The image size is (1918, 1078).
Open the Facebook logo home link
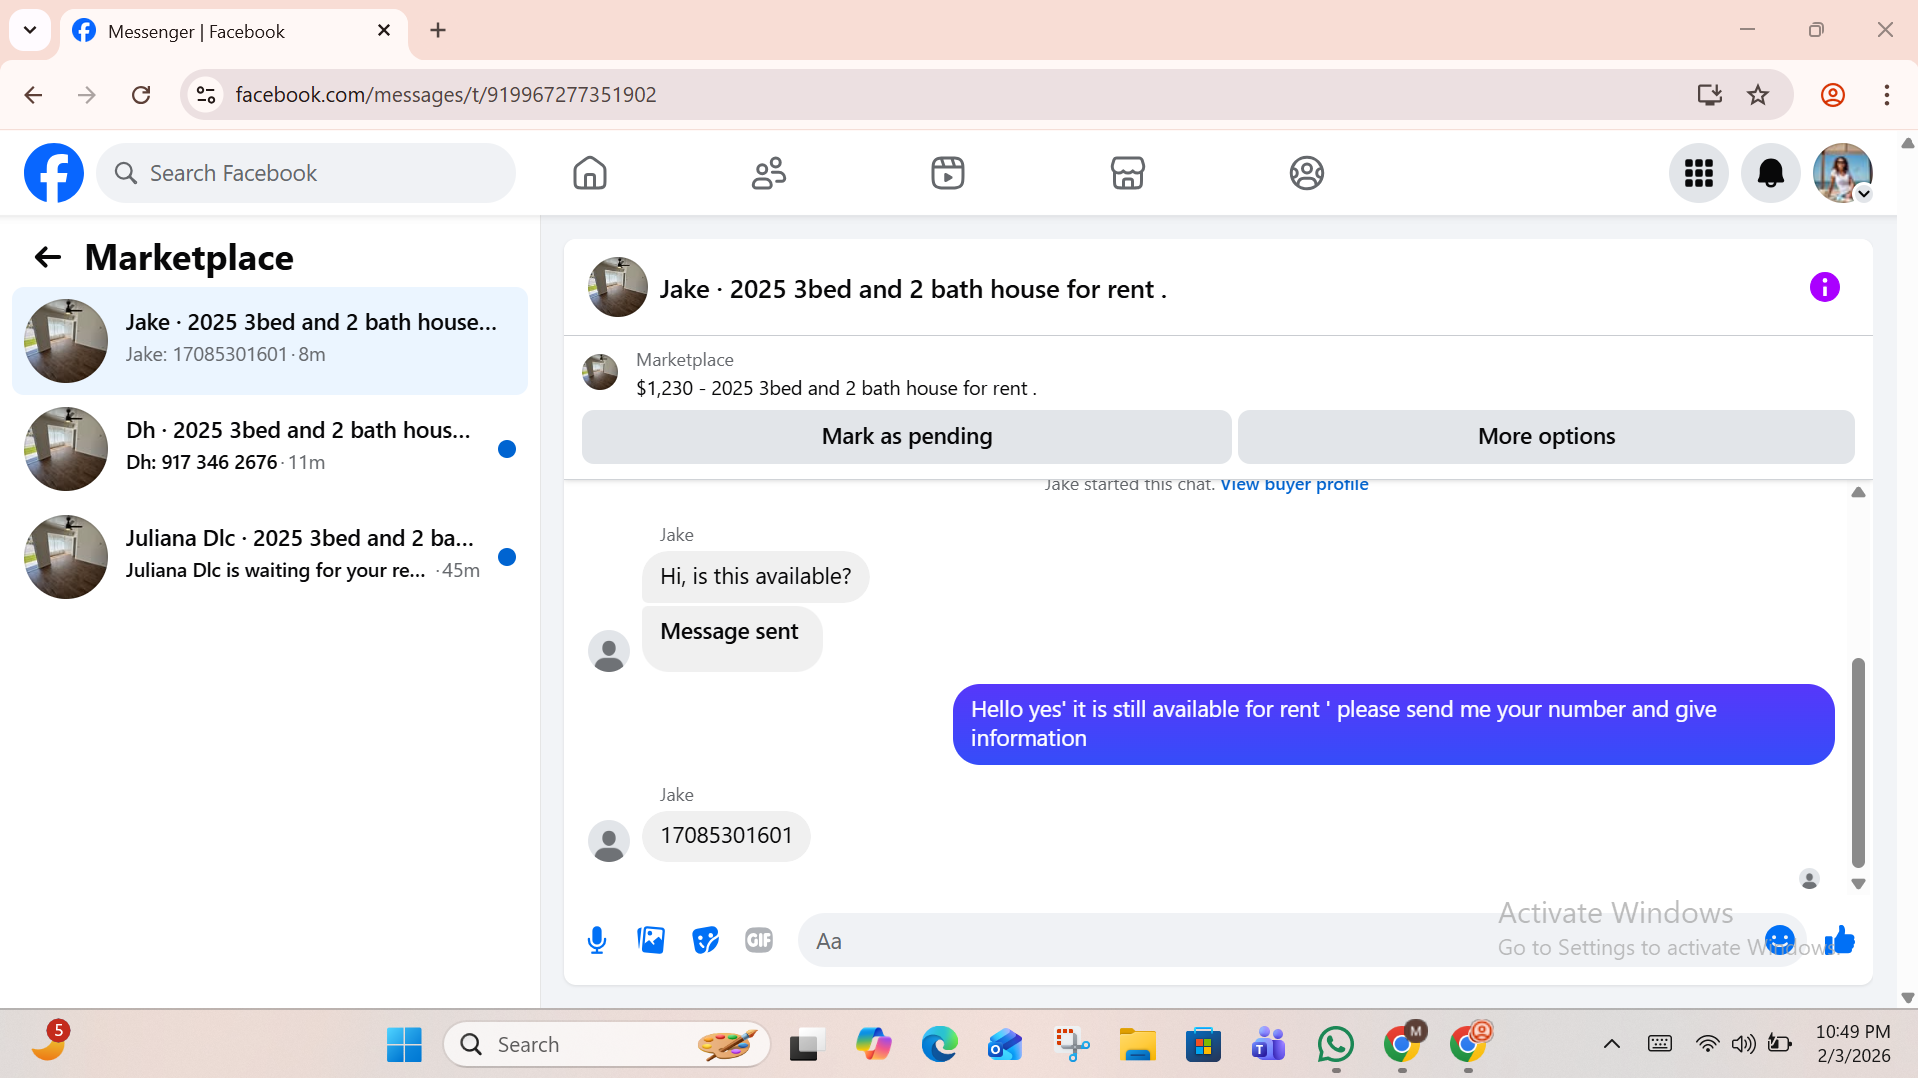(54, 173)
